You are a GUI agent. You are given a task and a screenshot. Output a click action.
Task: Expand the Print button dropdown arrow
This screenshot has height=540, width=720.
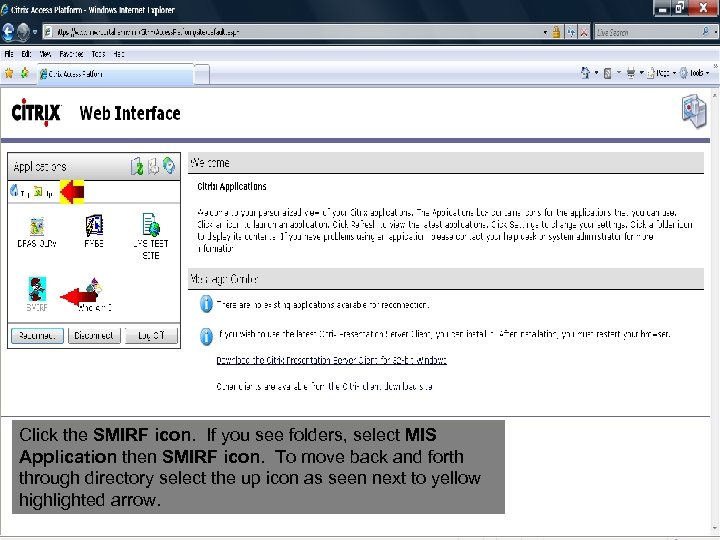pyautogui.click(x=641, y=73)
